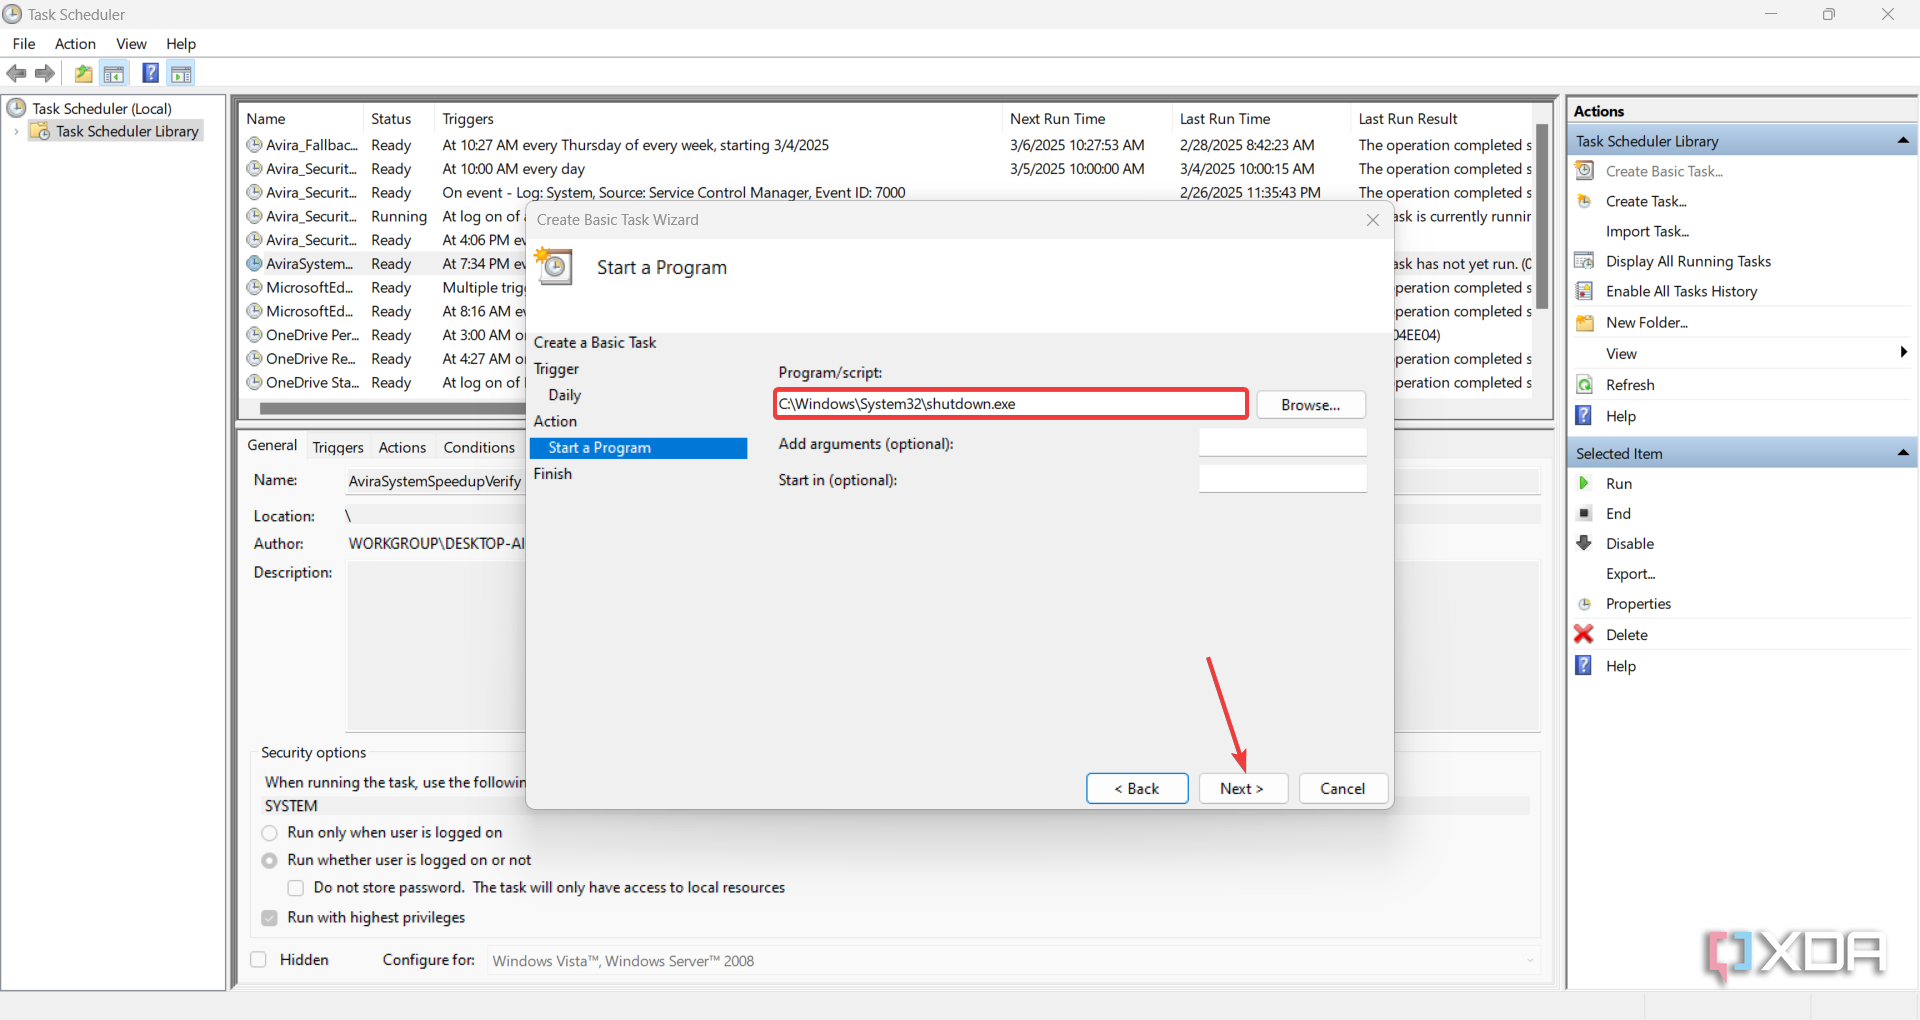Toggle the Hidden checkbox
Screen dimensions: 1920x1020
(259, 960)
